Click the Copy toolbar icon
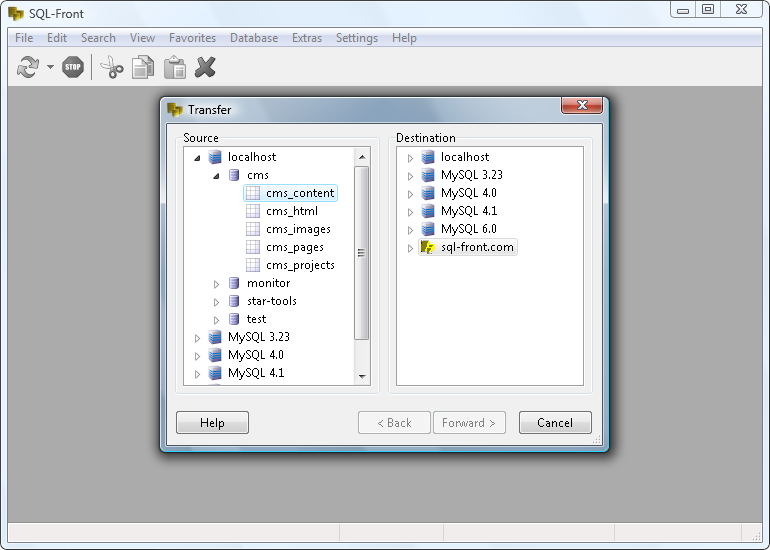 click(x=143, y=67)
